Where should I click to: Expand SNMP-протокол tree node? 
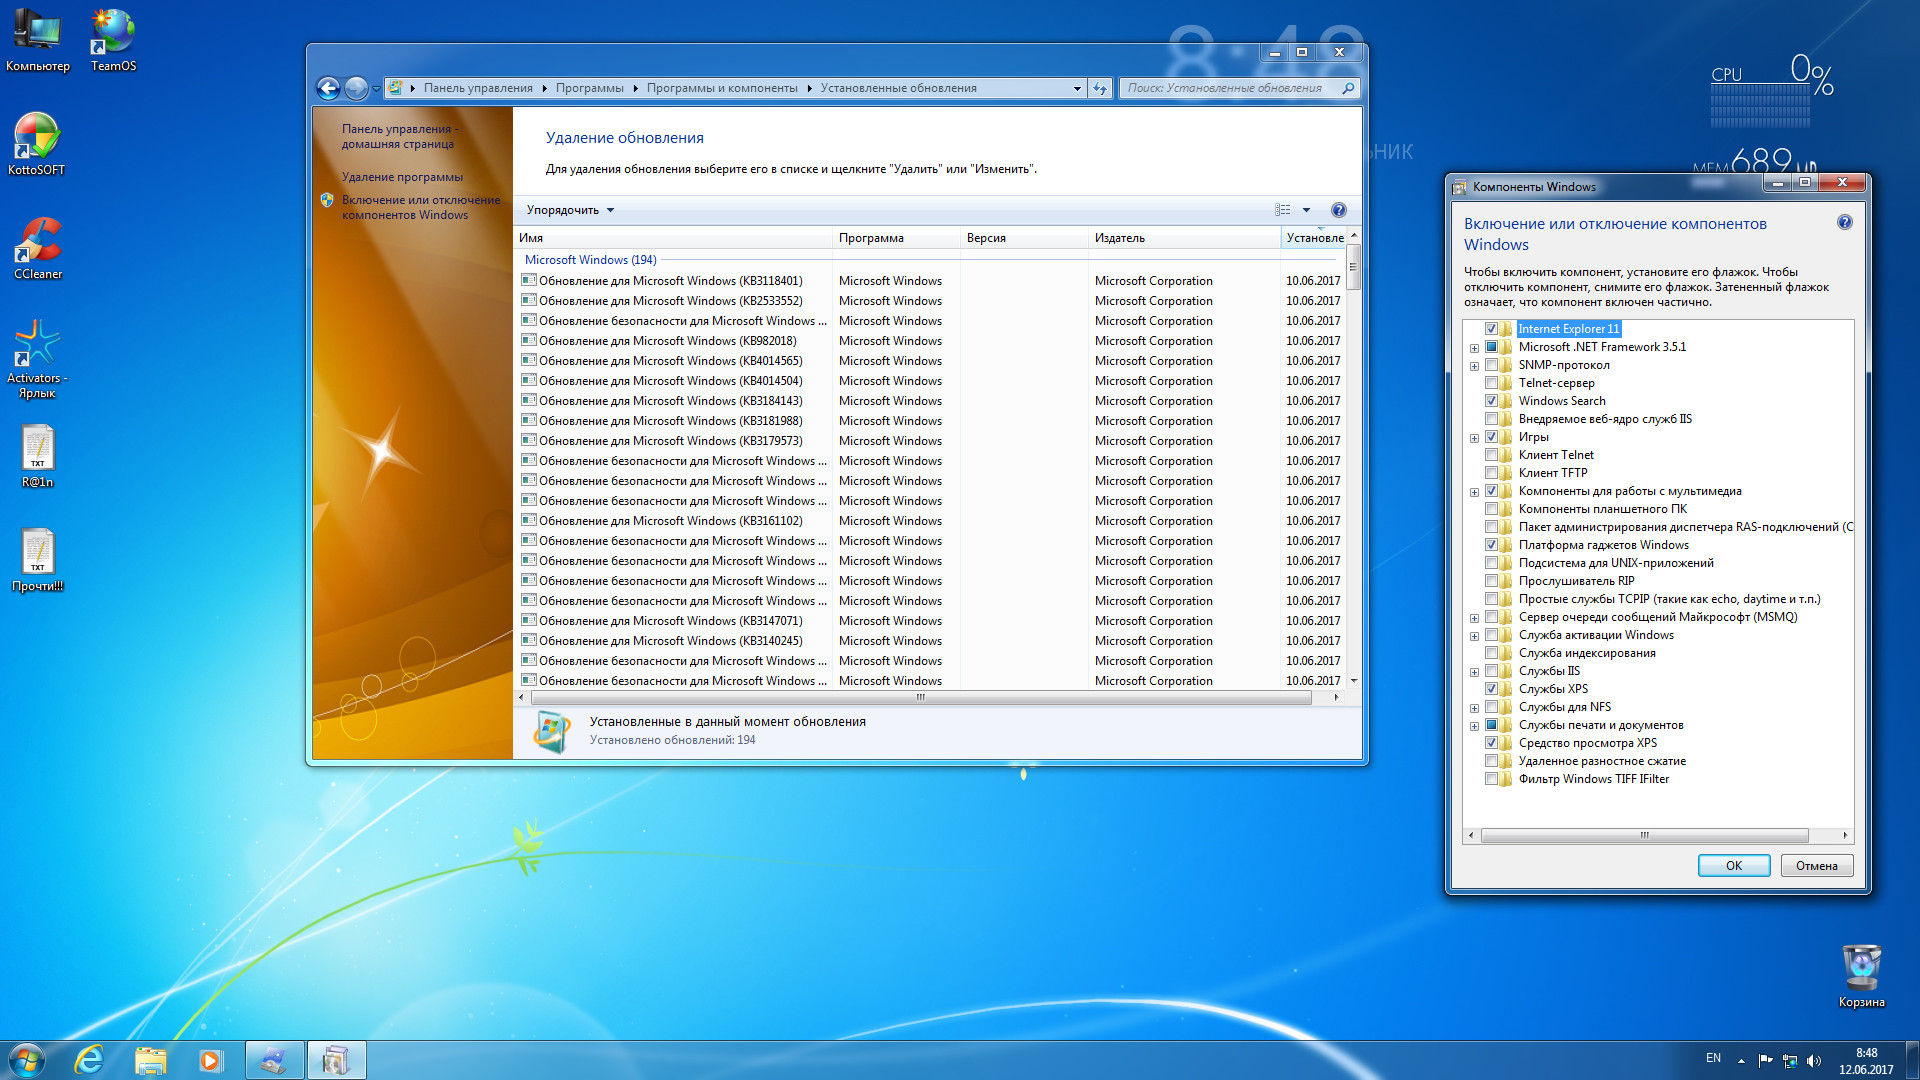click(1474, 366)
